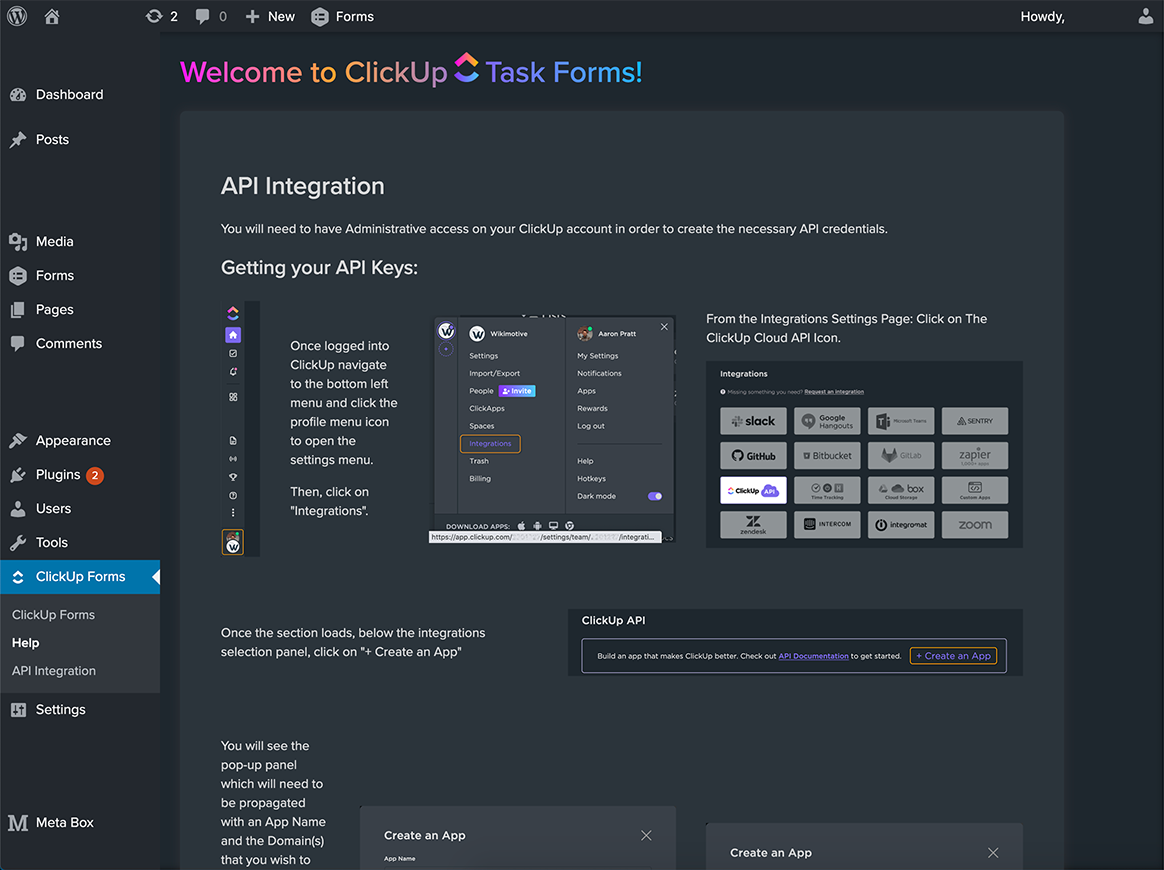
Task: Click the Invite button in settings screenshot
Action: click(517, 390)
